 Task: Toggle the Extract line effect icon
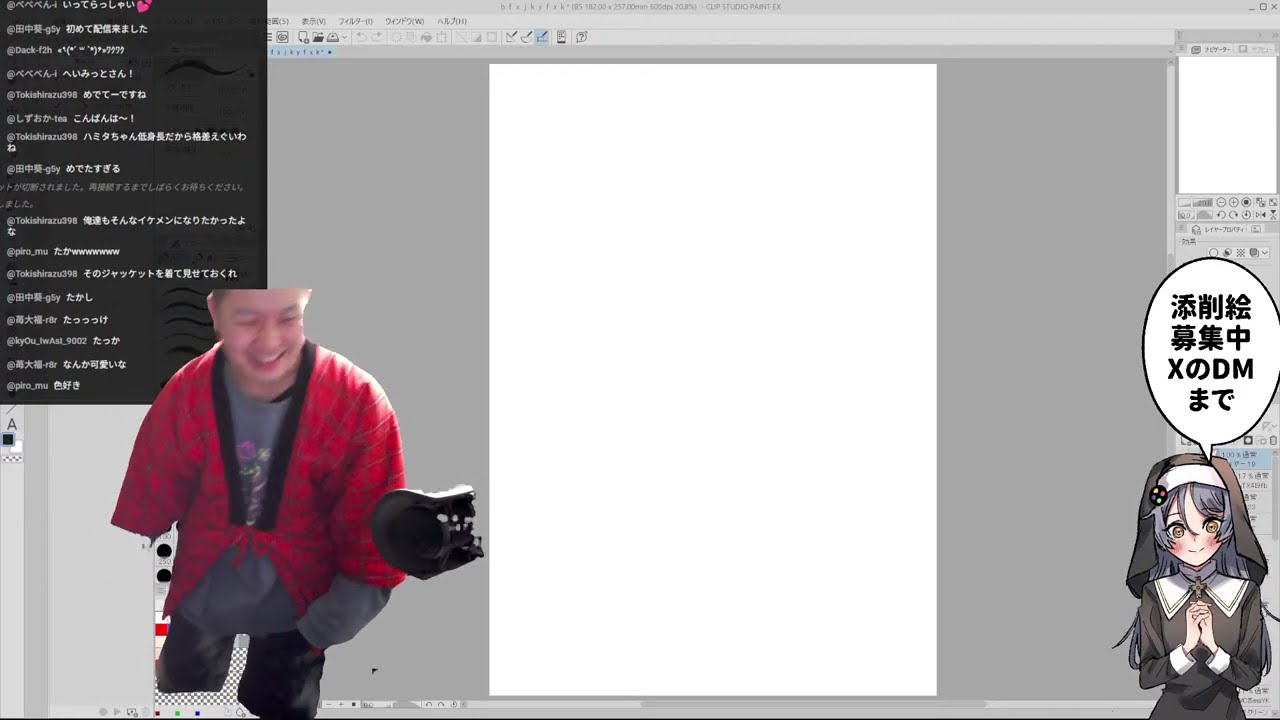click(x=1227, y=252)
